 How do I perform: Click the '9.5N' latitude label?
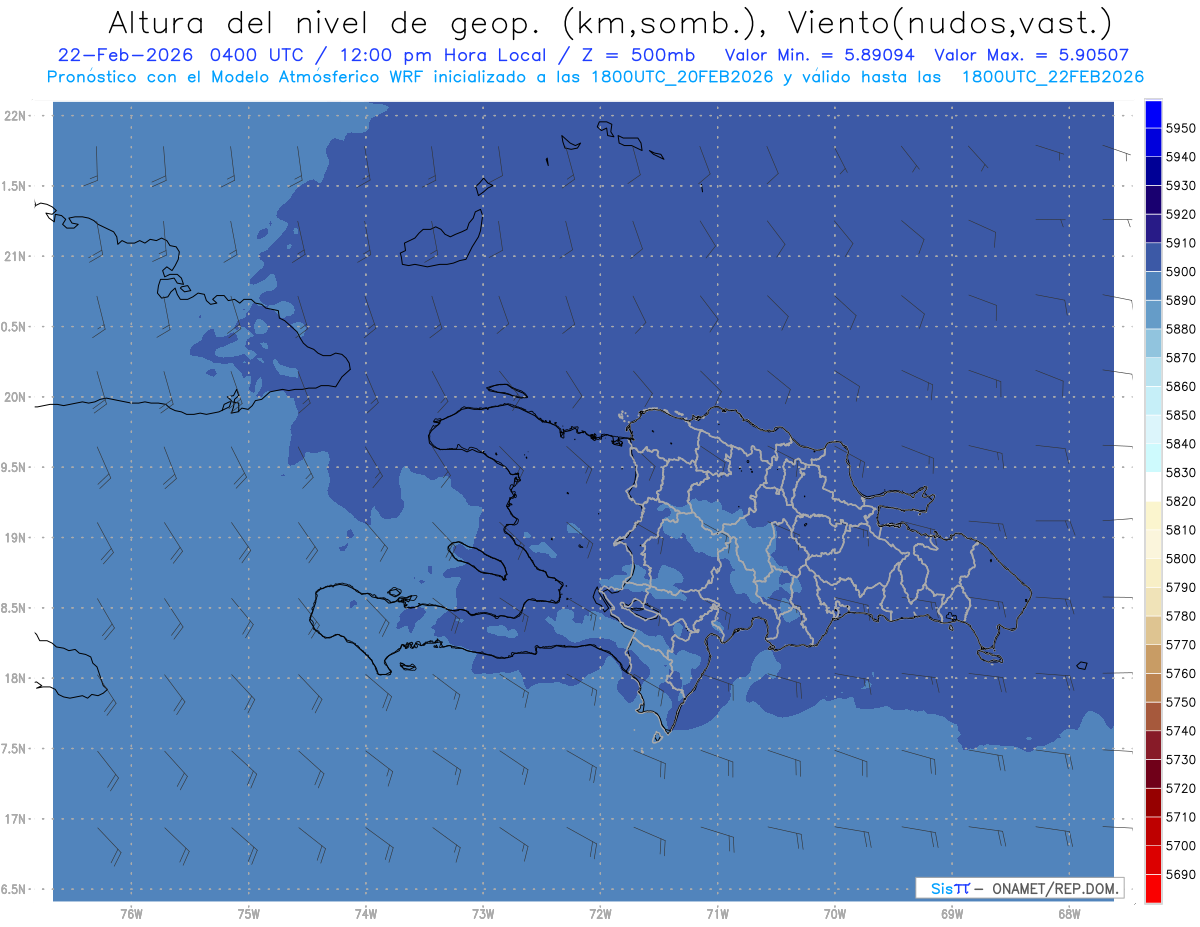pos(14,468)
